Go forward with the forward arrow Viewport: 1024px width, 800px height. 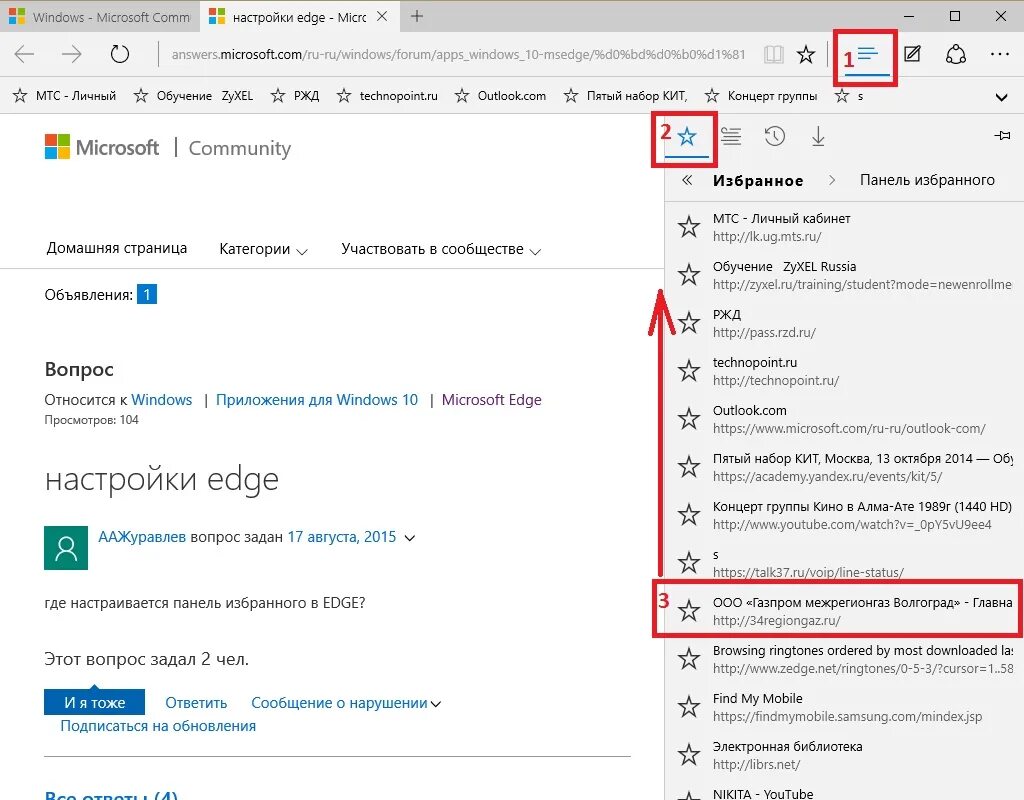click(x=71, y=54)
